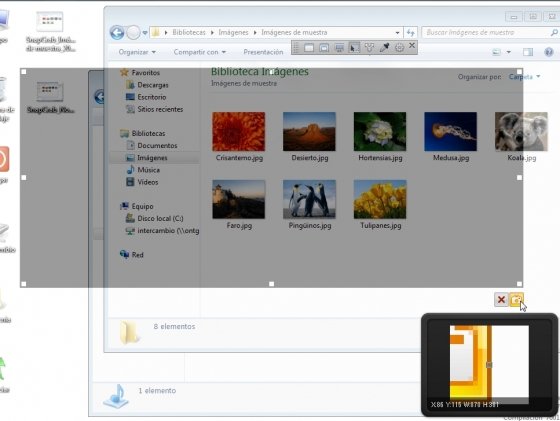The width and height of the screenshot is (560, 421).
Task: Click Back button of rear Explorer window
Action: [99, 97]
